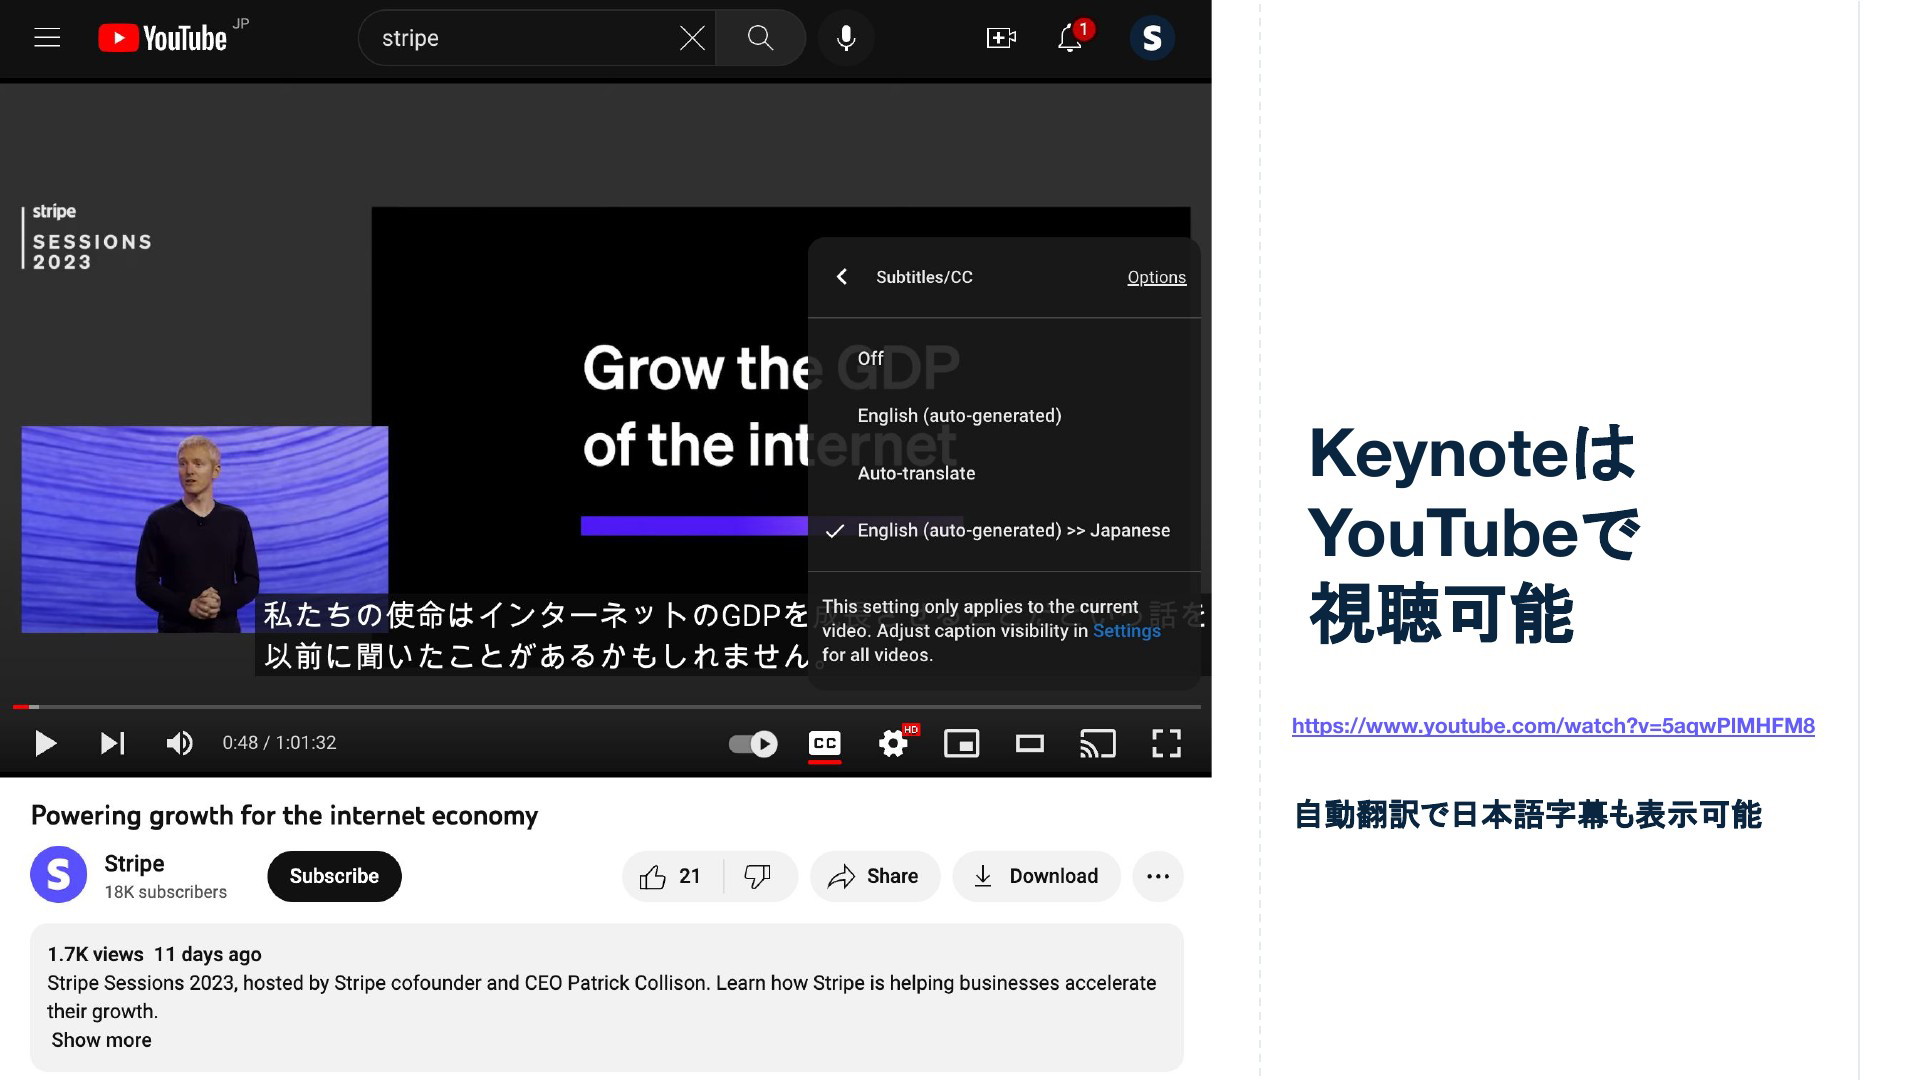1920x1080 pixels.
Task: Open the Create video icon
Action: [x=1001, y=38]
